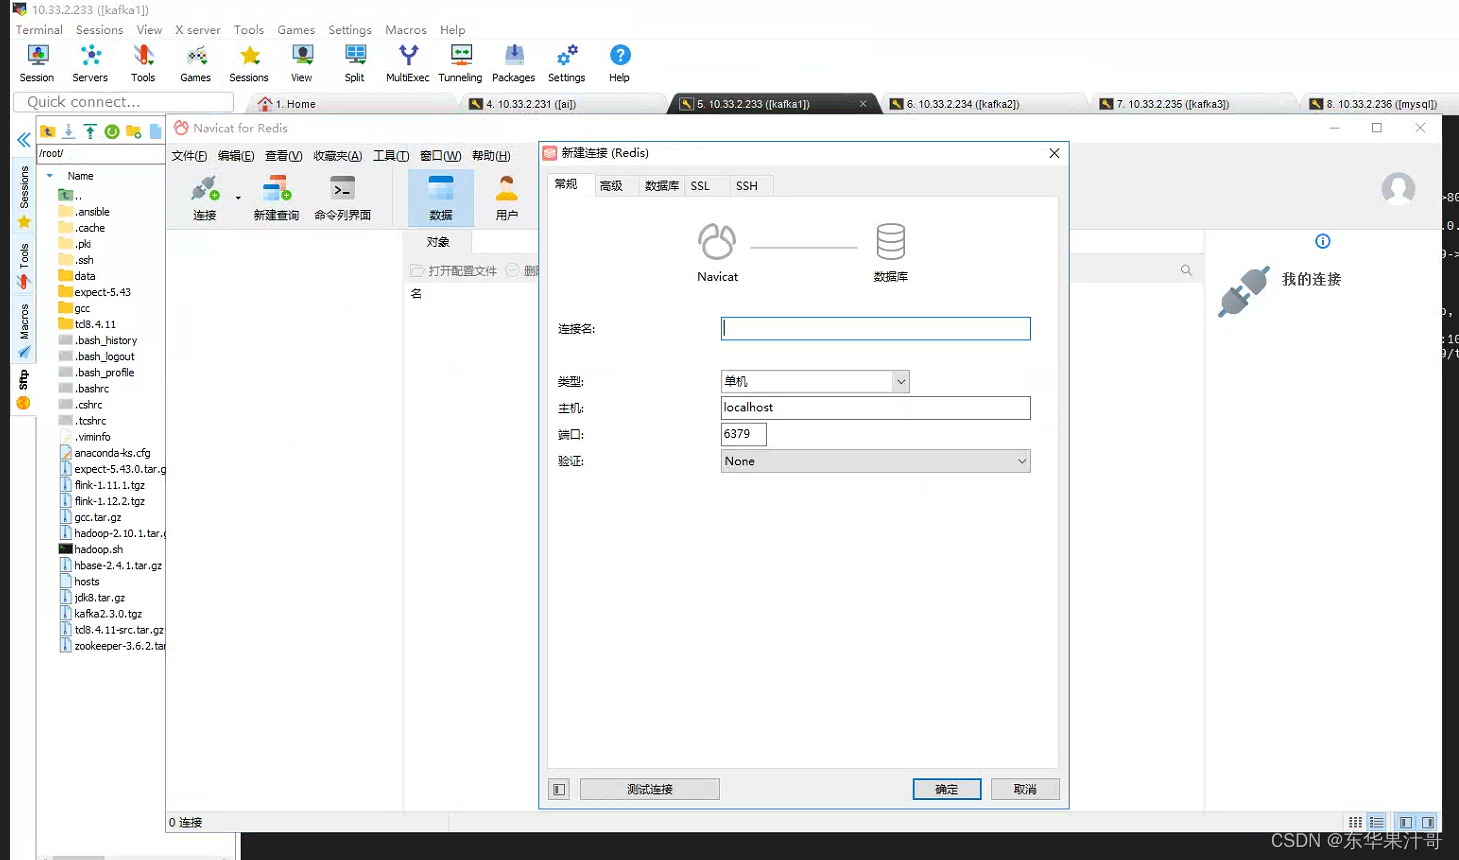Screen dimensions: 1459x860
Task: Collapse the MobaXterm sidebar with double chevron
Action: 24,140
